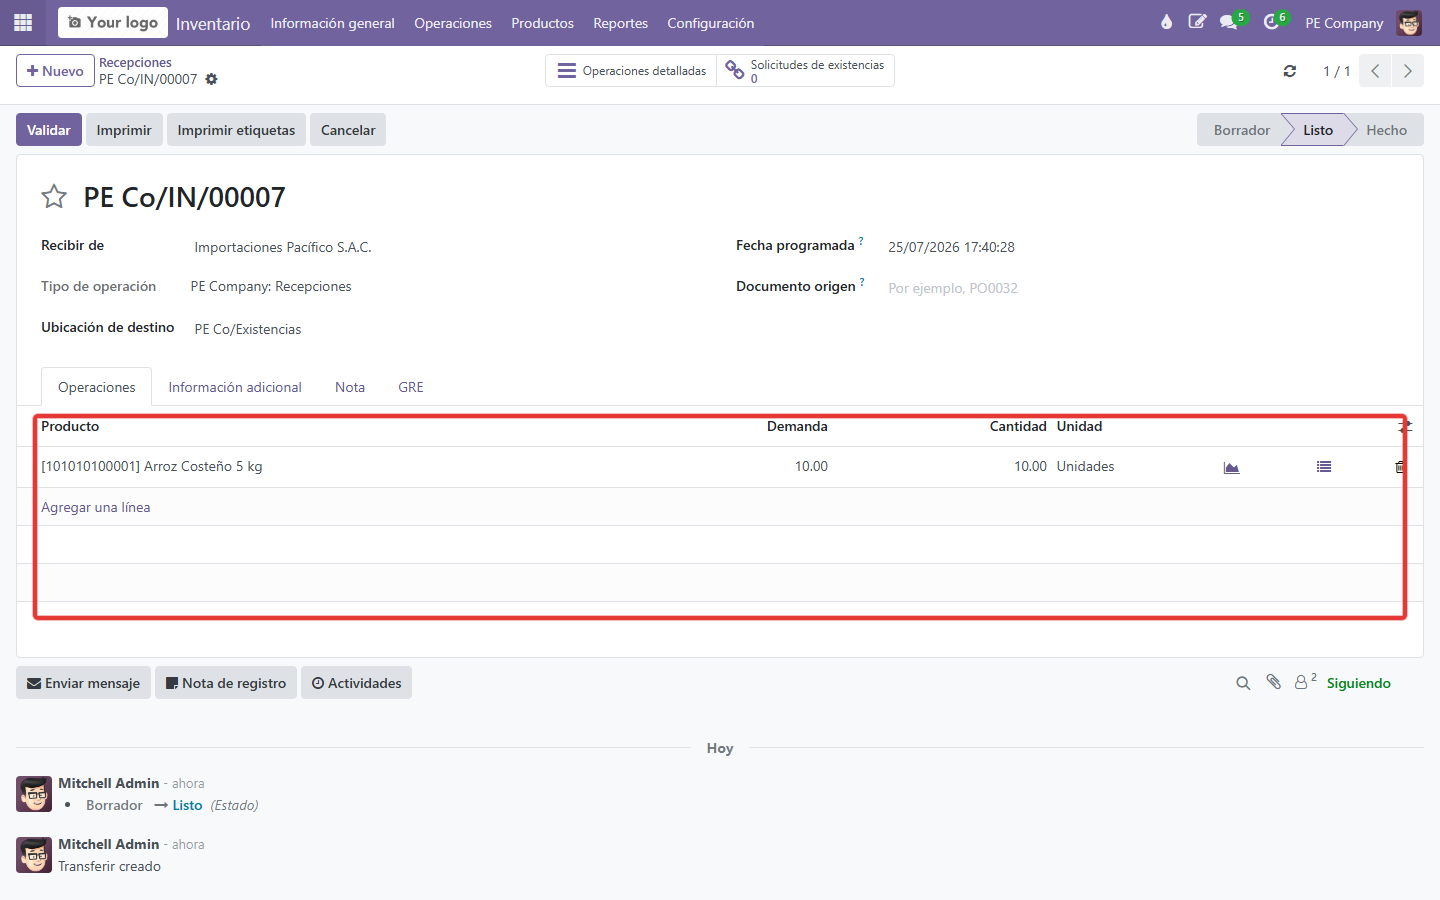Go to the next record arrow
This screenshot has height=900, width=1440.
(1407, 71)
